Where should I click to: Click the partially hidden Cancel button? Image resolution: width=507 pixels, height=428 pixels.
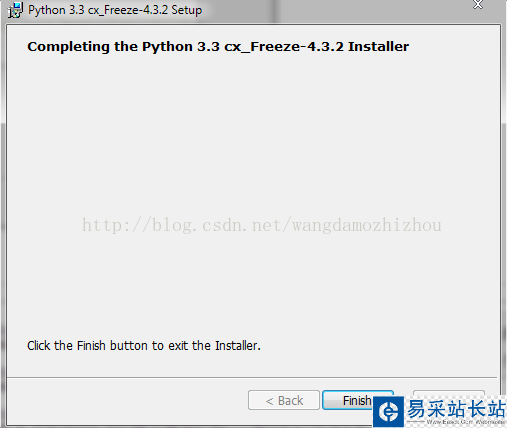(x=449, y=393)
